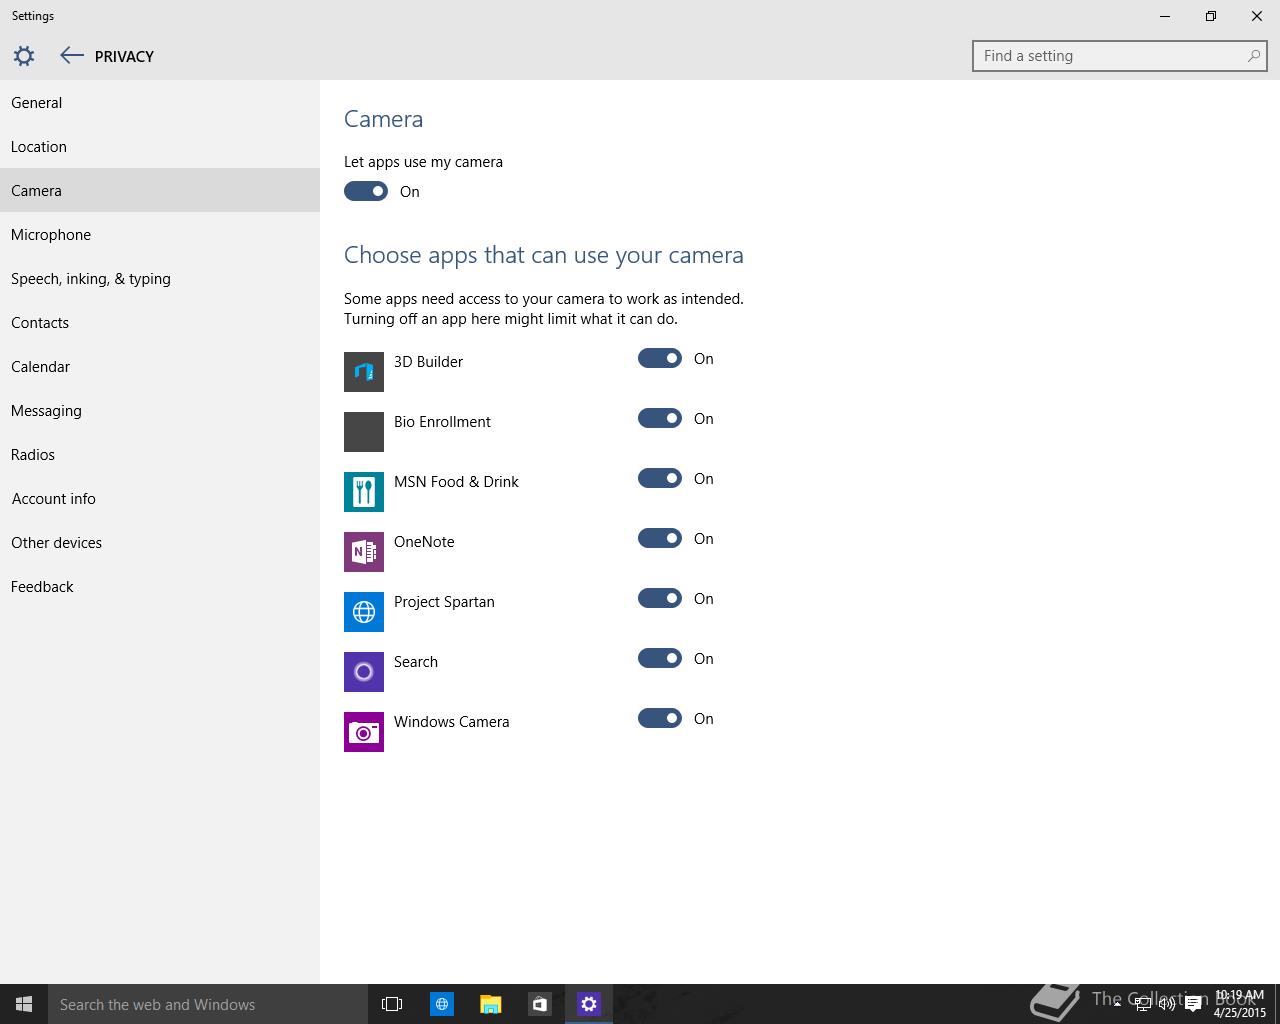Open Messaging privacy settings
This screenshot has height=1024, width=1280.
[160, 410]
